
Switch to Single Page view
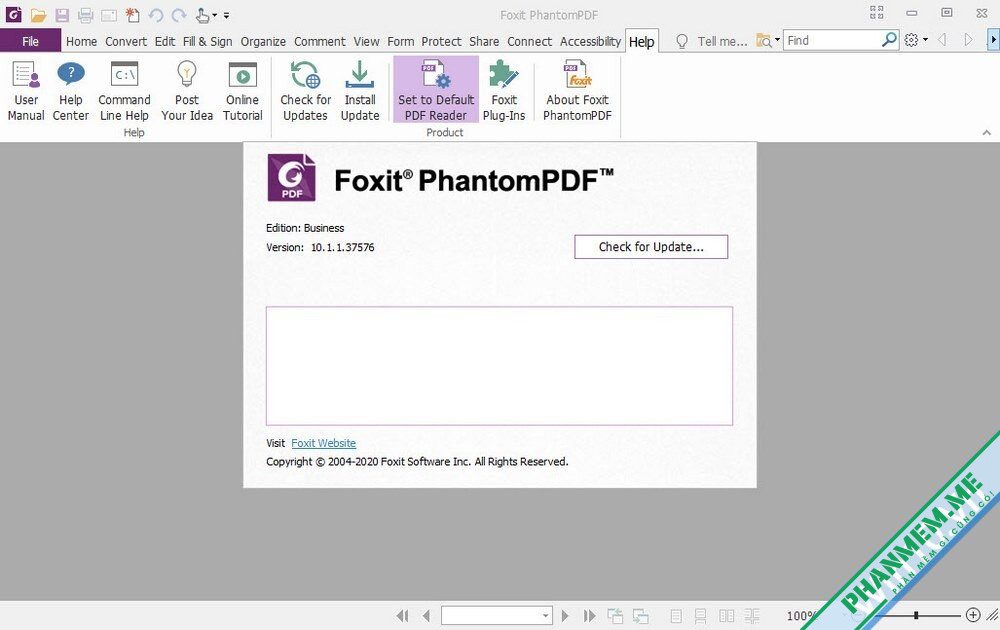pos(676,615)
